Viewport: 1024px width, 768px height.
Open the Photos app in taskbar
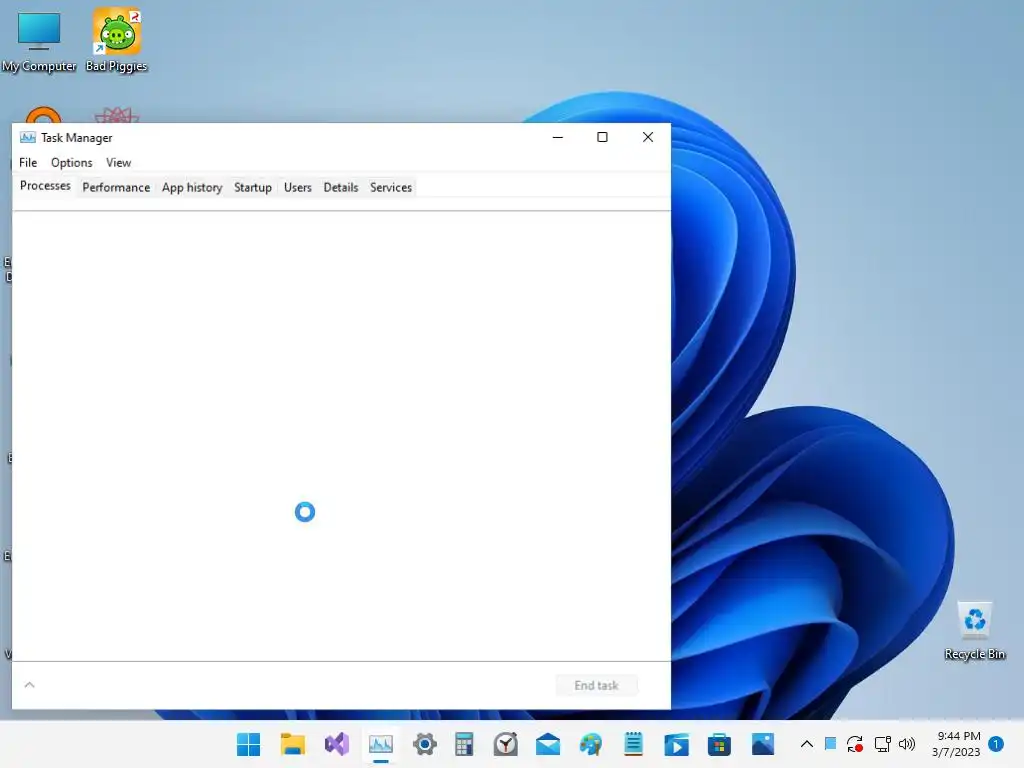tap(763, 744)
